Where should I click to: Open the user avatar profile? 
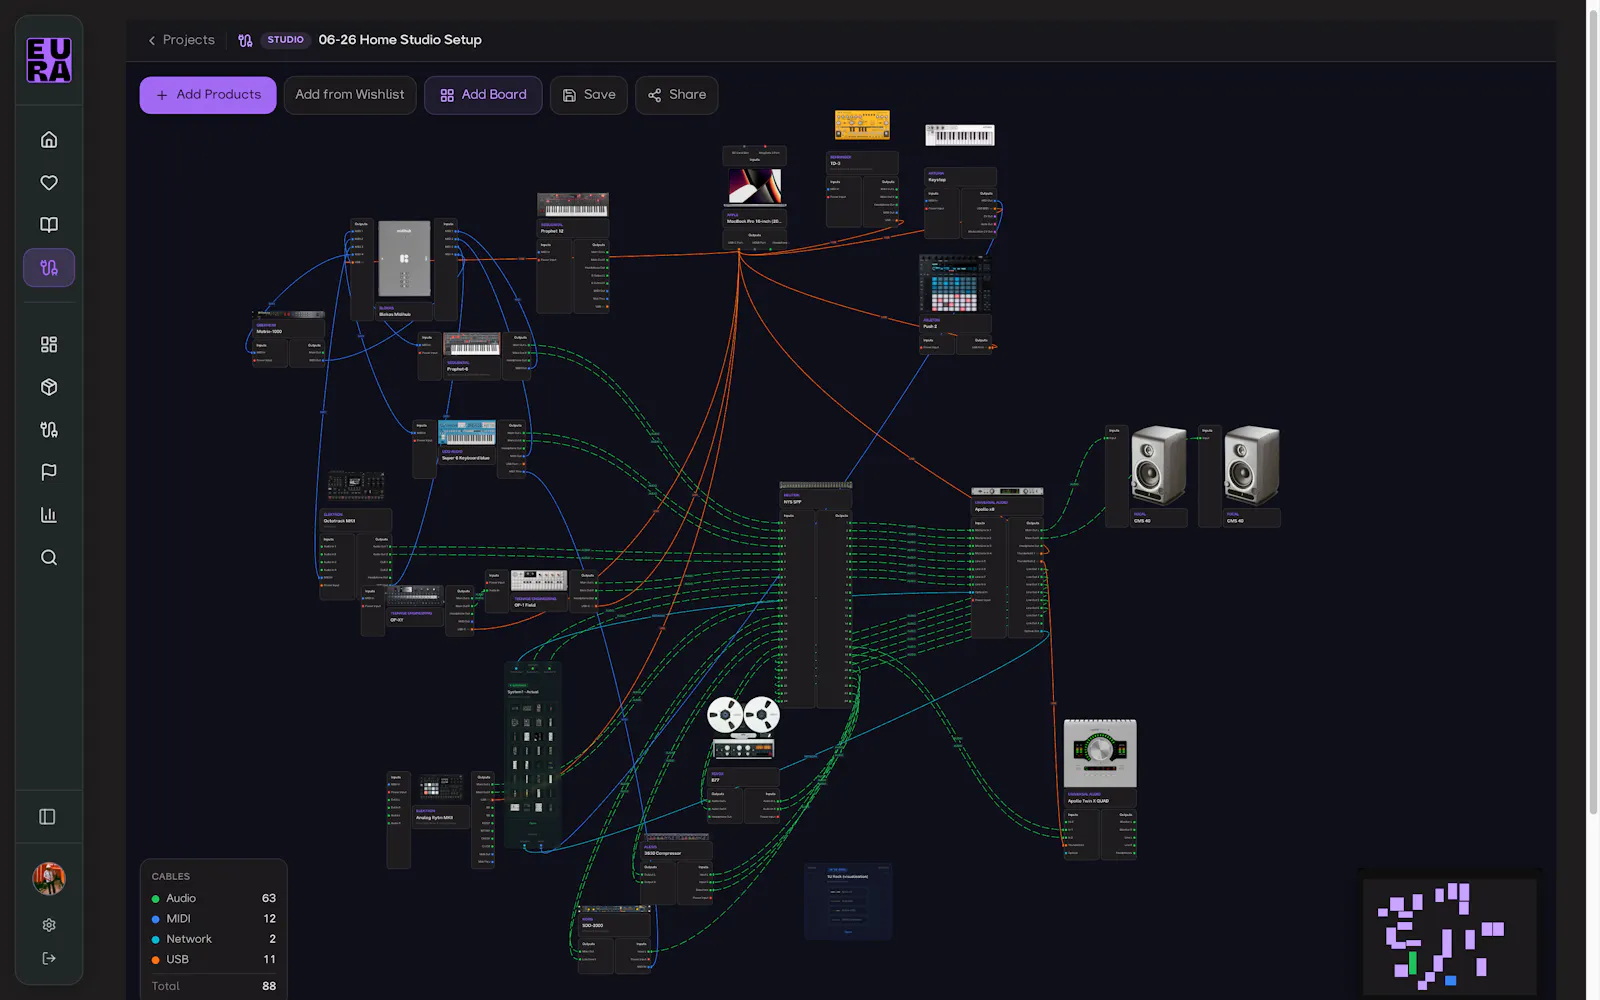(x=49, y=879)
